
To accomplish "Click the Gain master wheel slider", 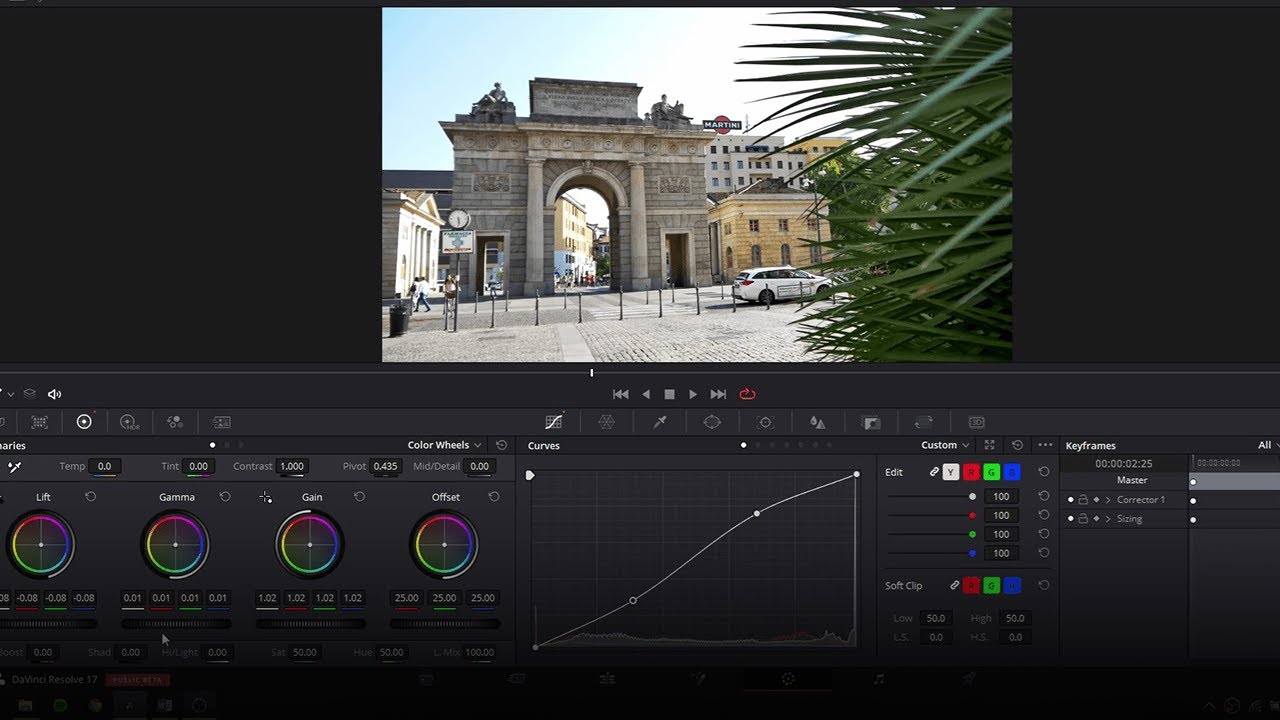I will pyautogui.click(x=310, y=624).
